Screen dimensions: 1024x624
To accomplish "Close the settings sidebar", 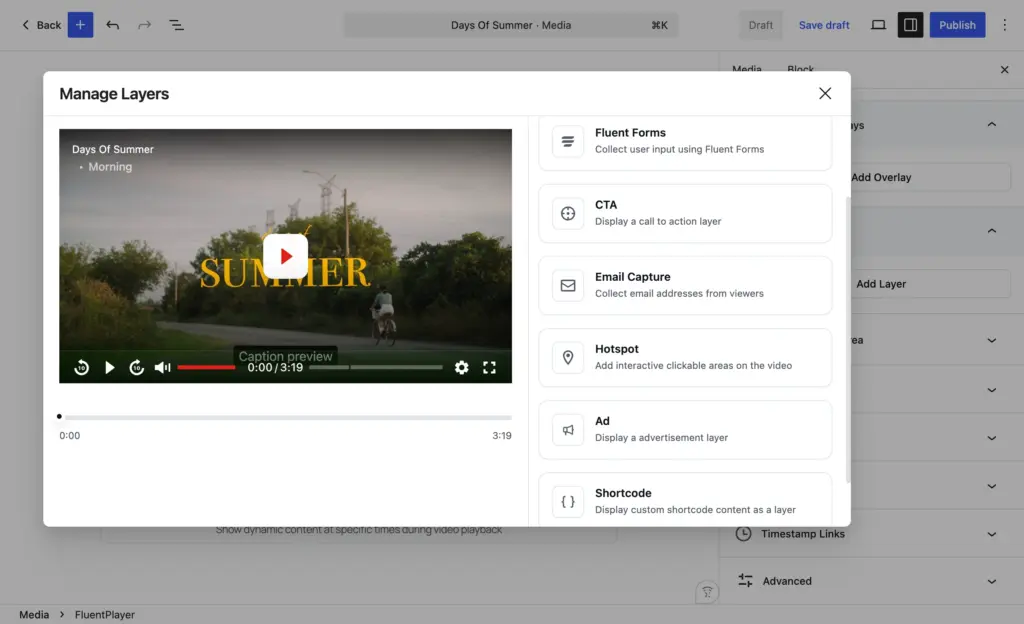I will [x=1004, y=70].
